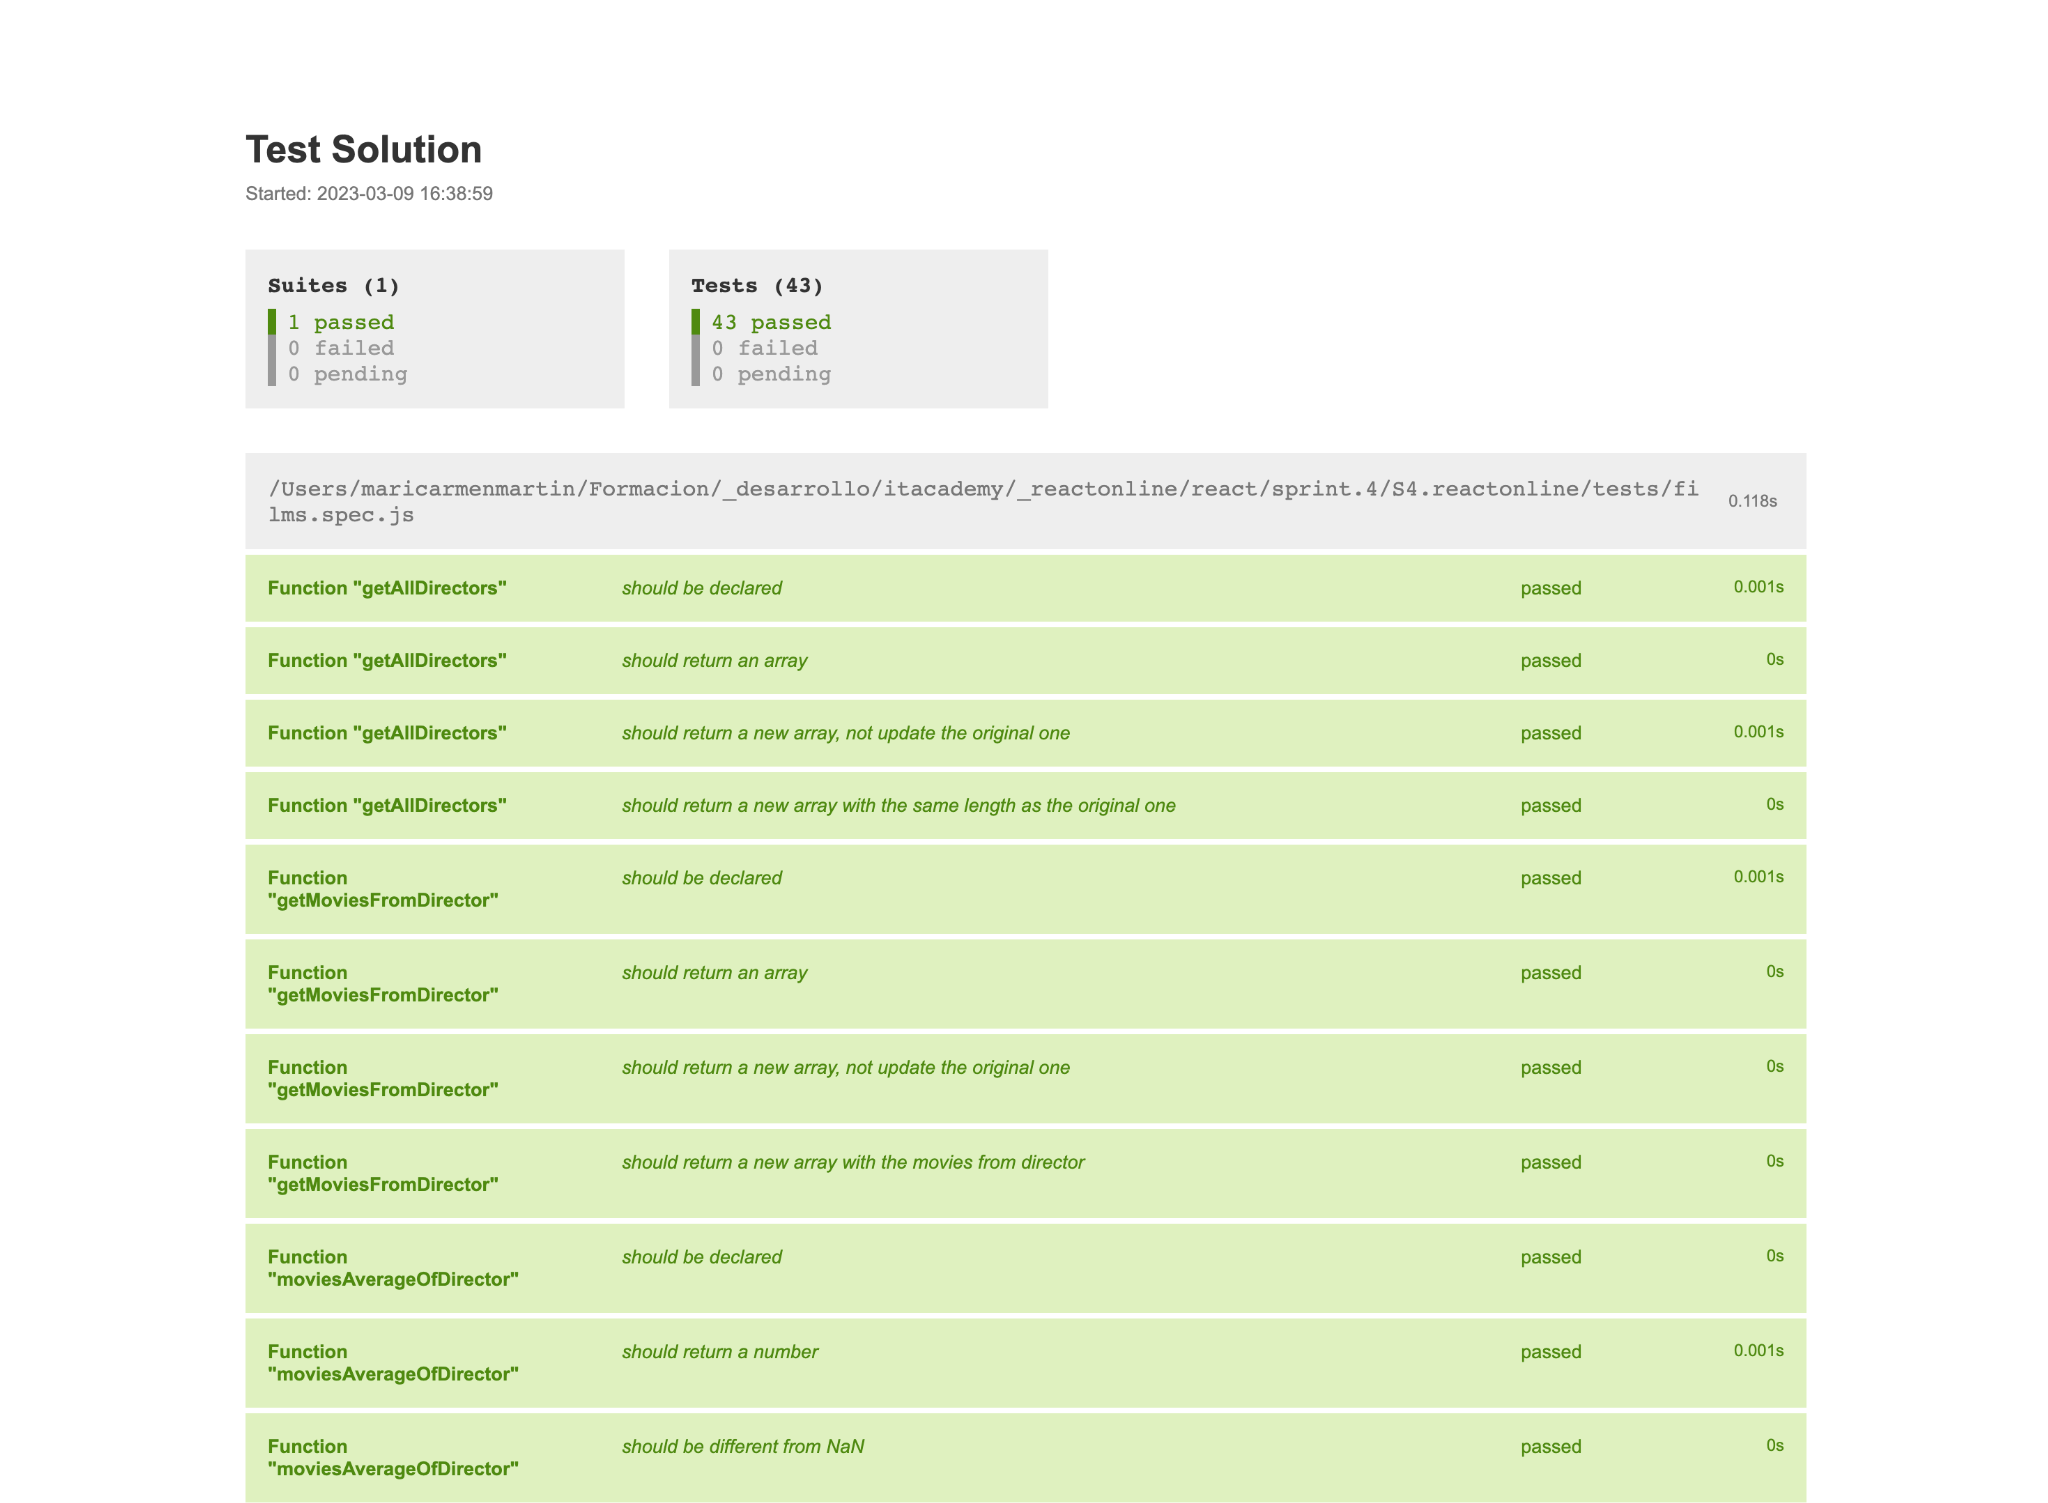
Task: Click the "Test Solution" page heading
Action: (364, 150)
